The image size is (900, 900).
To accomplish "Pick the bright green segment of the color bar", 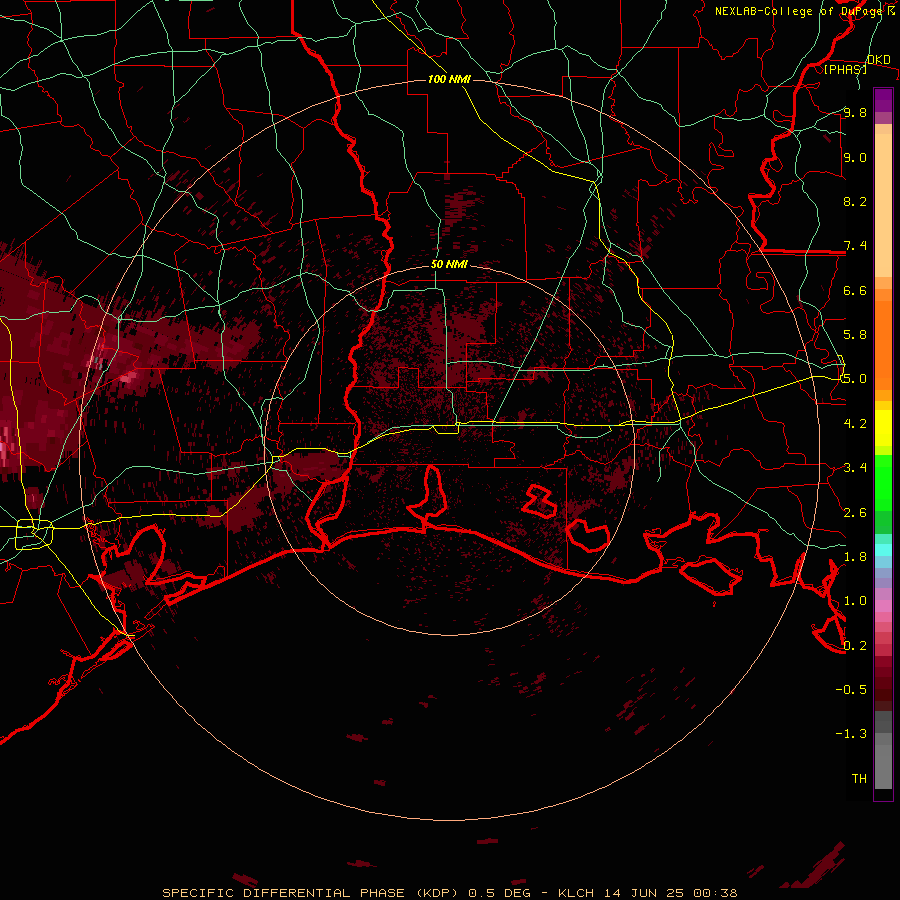I will tap(883, 483).
